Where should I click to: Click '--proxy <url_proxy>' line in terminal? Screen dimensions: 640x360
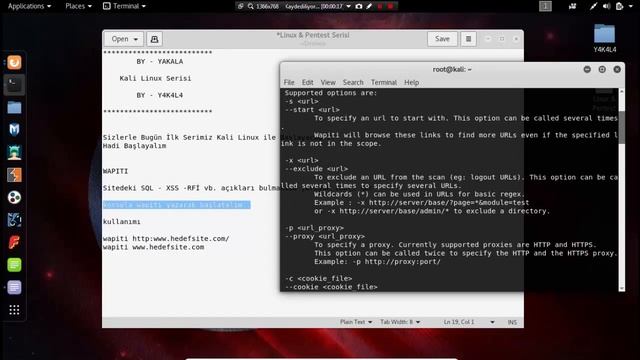(x=325, y=236)
